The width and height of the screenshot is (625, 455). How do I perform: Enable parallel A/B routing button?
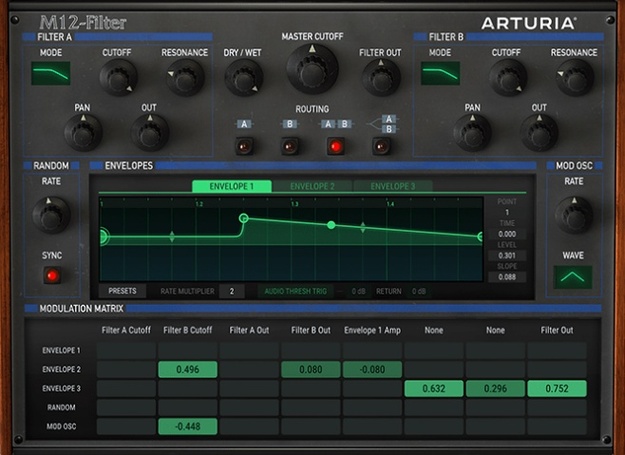[381, 147]
